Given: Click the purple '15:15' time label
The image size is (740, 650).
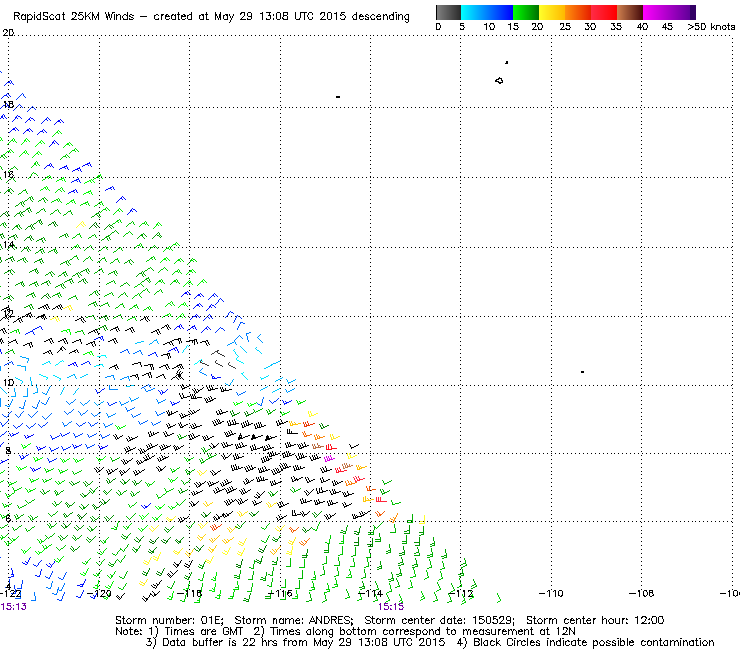Looking at the screenshot, I should (391, 607).
